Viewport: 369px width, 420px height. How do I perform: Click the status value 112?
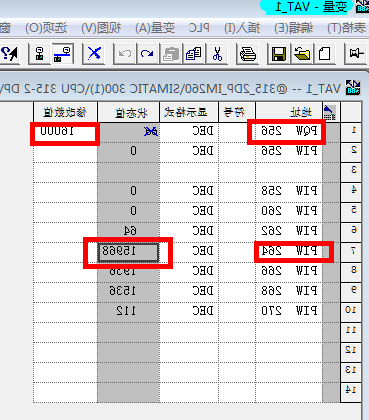tap(129, 312)
